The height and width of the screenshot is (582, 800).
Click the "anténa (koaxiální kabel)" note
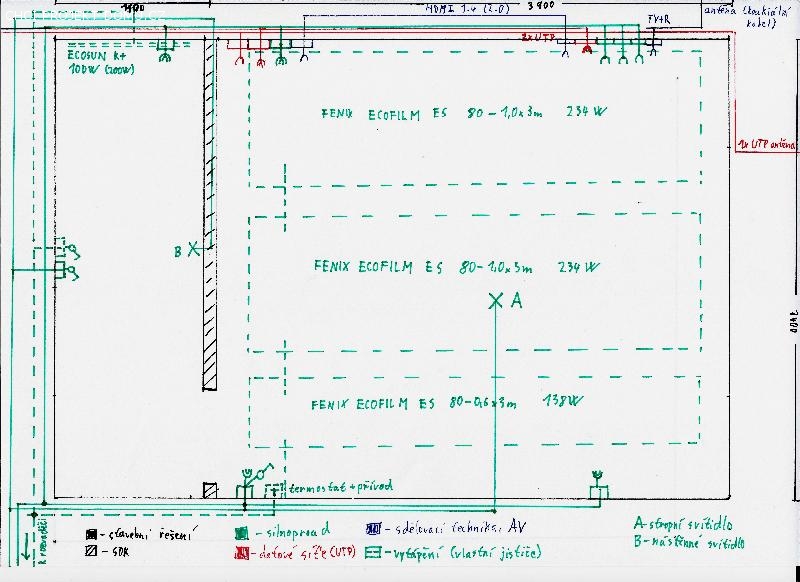[749, 16]
